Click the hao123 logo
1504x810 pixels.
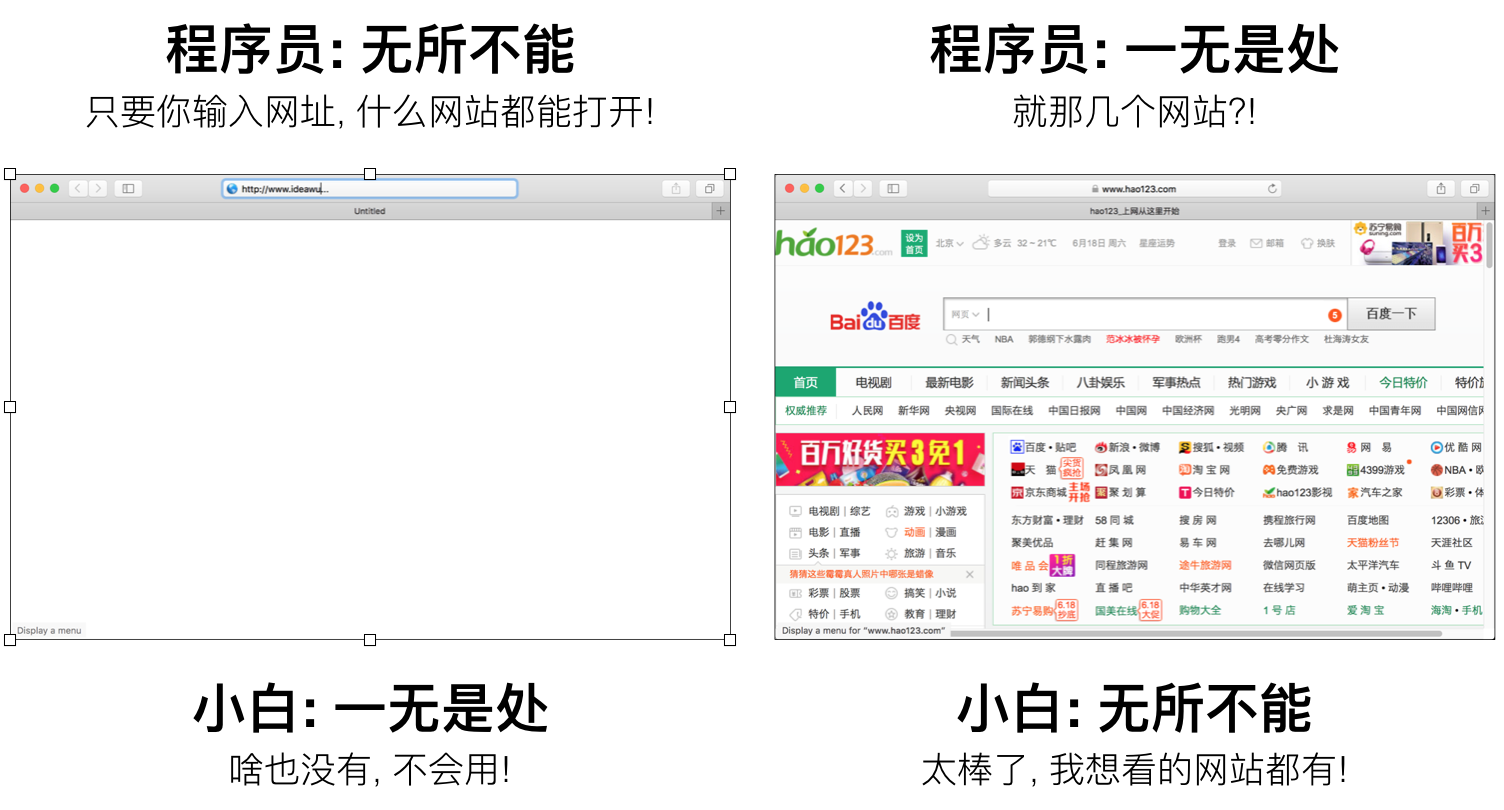tap(834, 243)
